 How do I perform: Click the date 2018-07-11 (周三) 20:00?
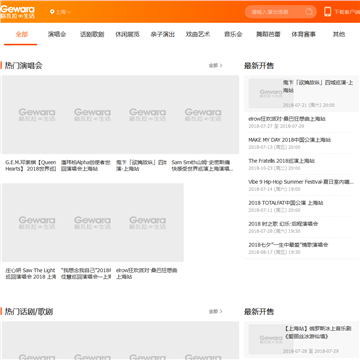[x=274, y=210]
